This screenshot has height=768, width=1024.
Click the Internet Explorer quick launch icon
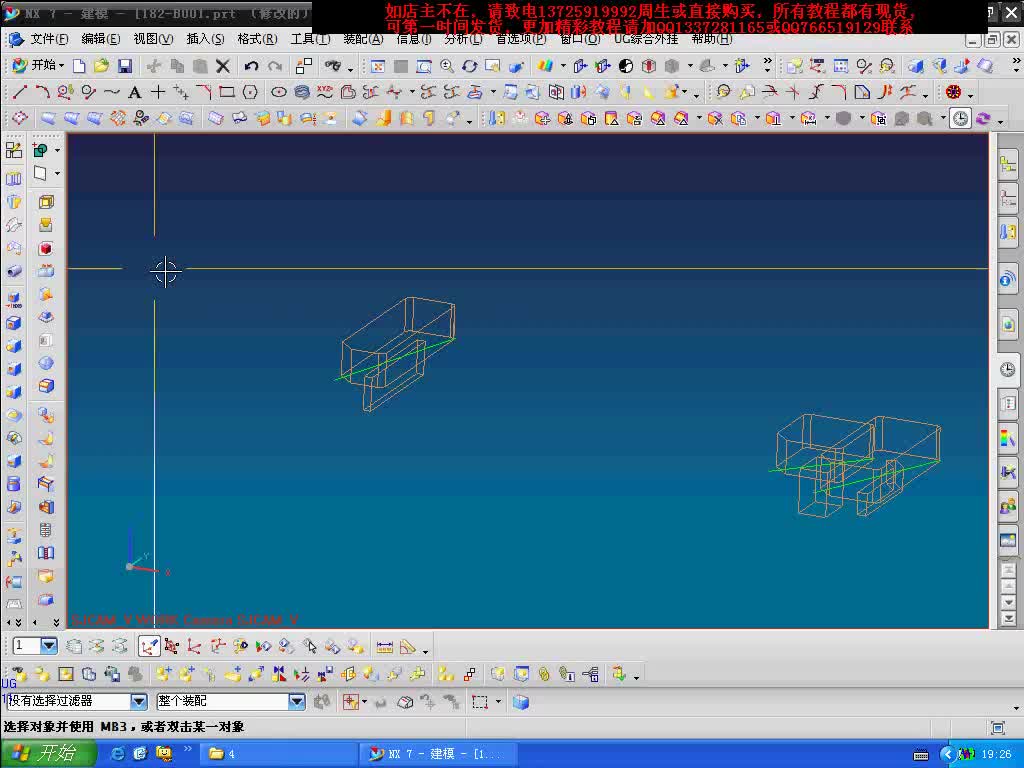coord(118,754)
